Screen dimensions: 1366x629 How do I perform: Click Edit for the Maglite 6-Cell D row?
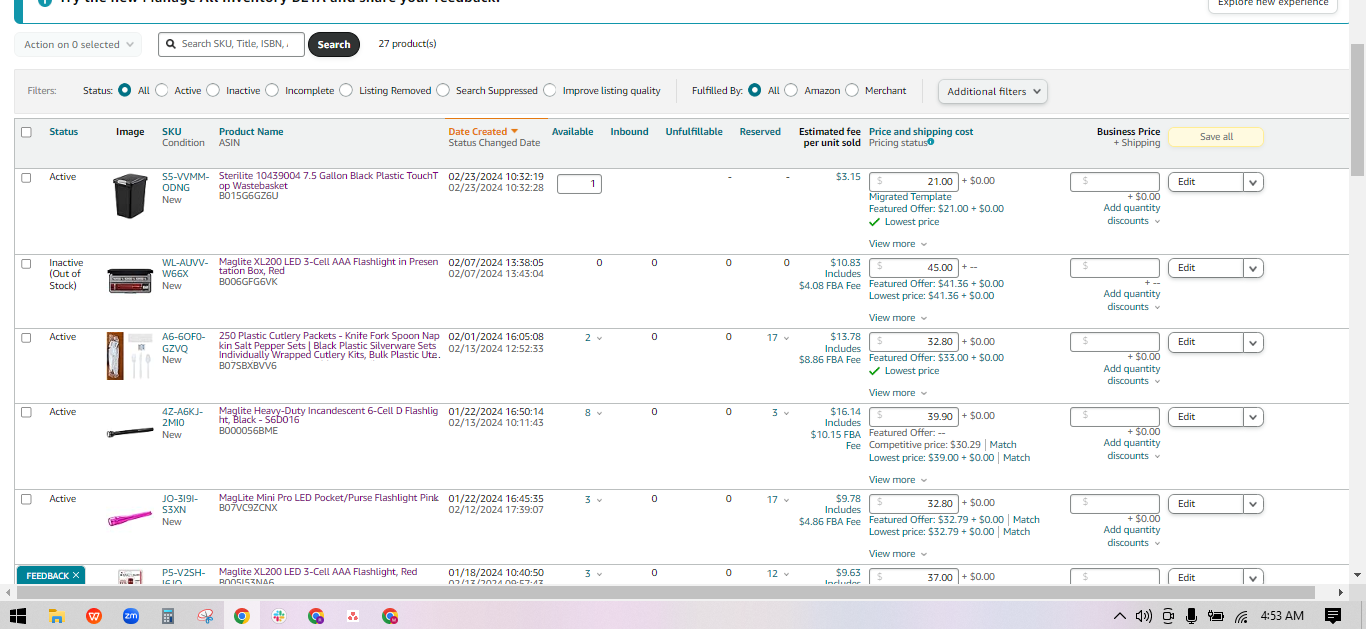(x=1205, y=417)
